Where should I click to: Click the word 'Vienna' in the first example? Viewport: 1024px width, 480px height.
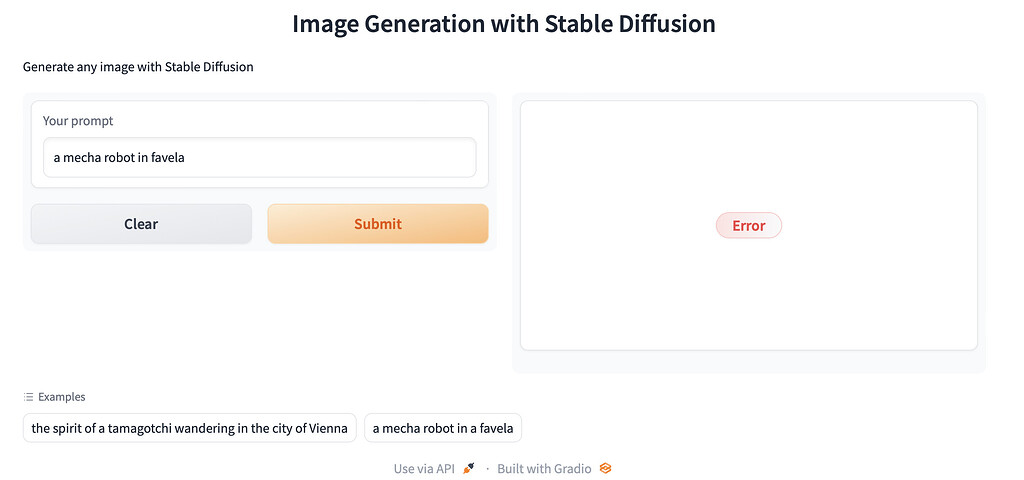click(329, 428)
